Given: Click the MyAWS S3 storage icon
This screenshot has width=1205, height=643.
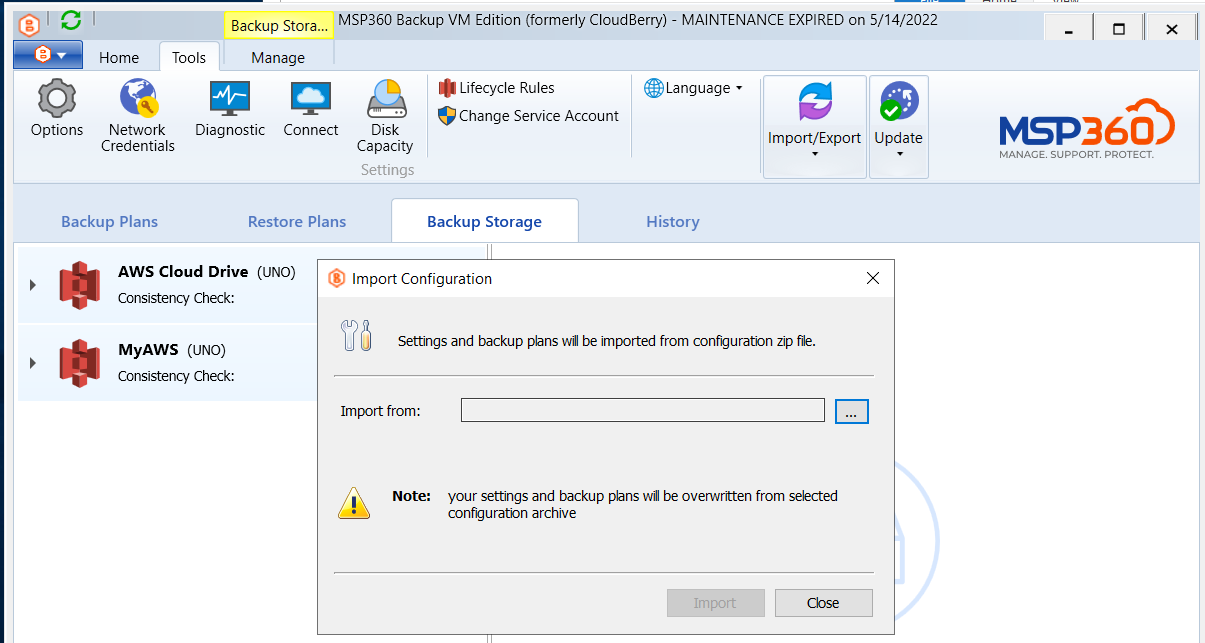Looking at the screenshot, I should coord(79,363).
